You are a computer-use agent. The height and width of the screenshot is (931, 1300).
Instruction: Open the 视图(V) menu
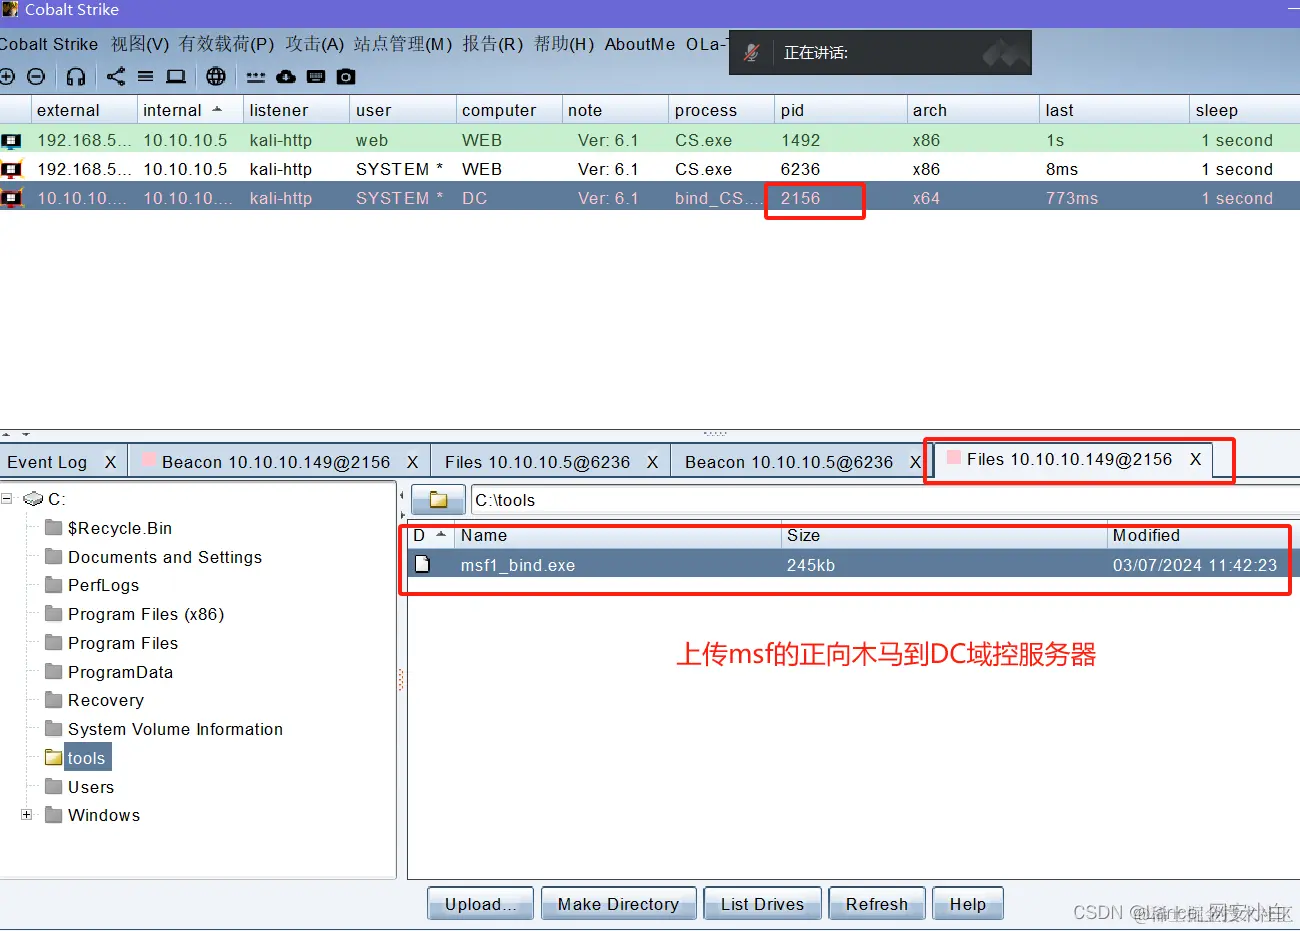tap(140, 44)
